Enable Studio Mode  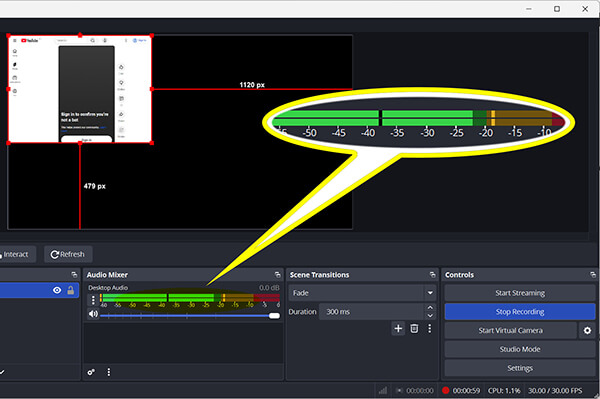520,349
